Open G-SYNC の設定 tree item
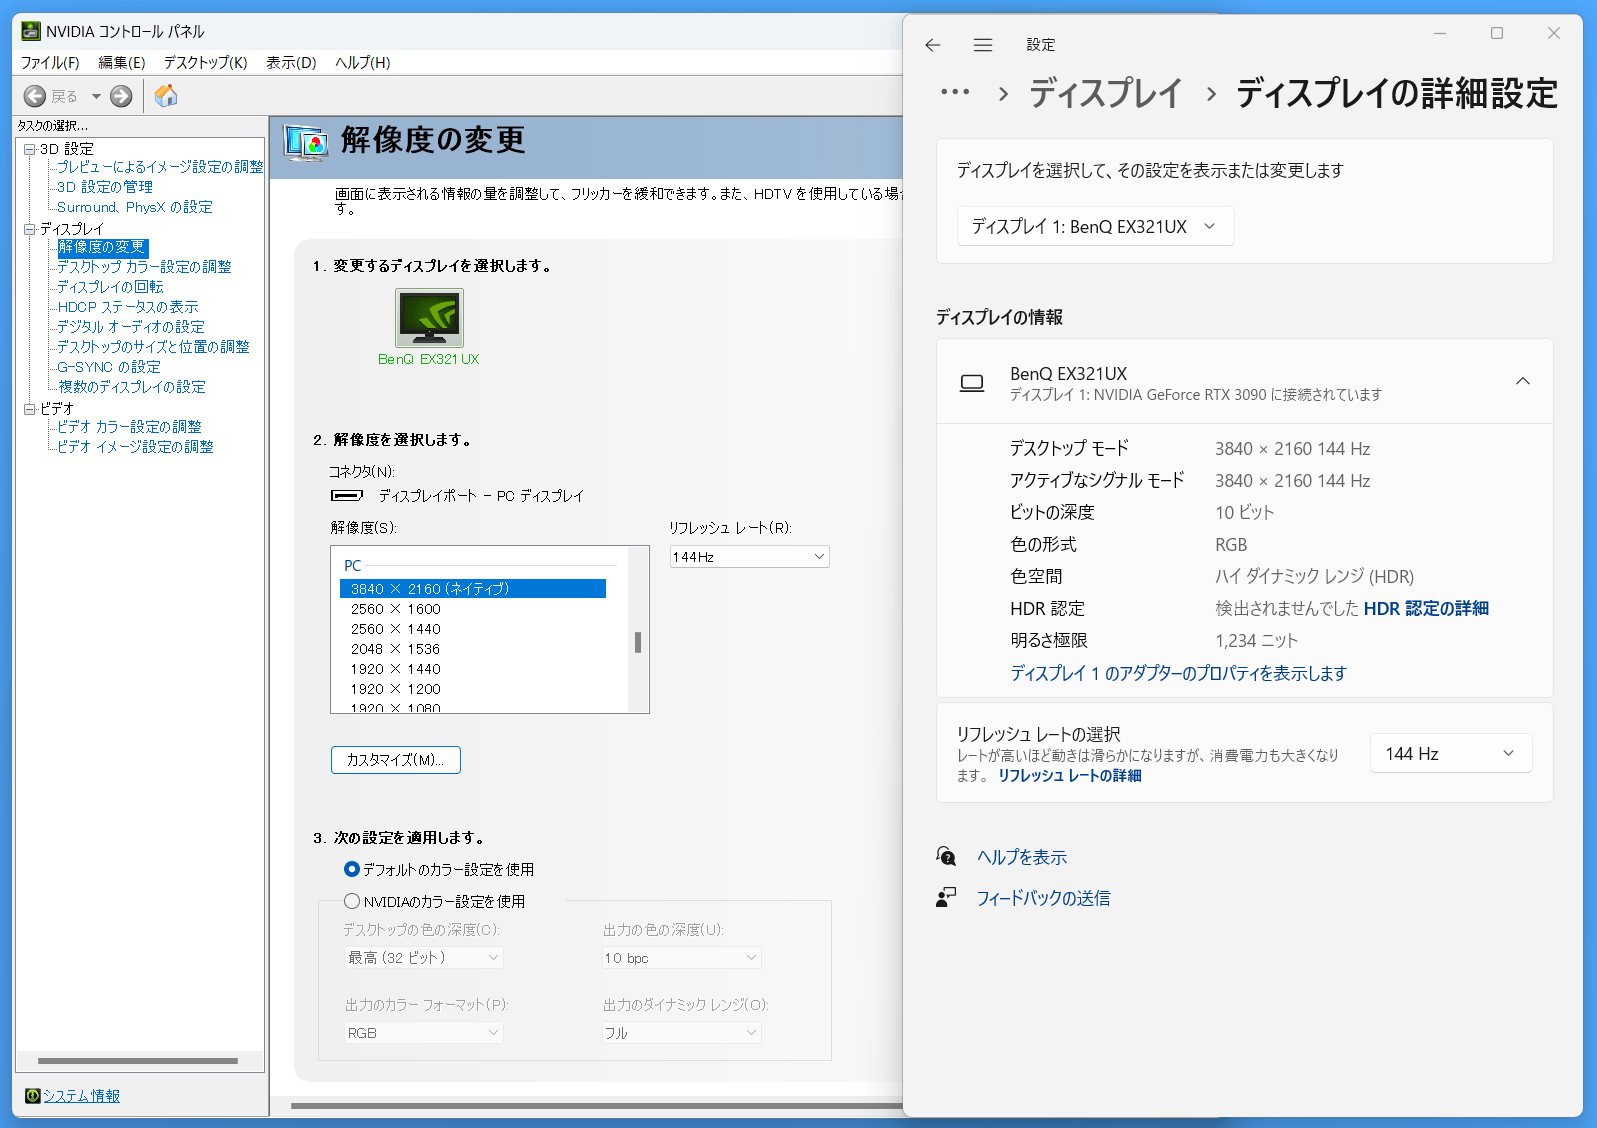Viewport: 1597px width, 1128px height. (x=109, y=367)
